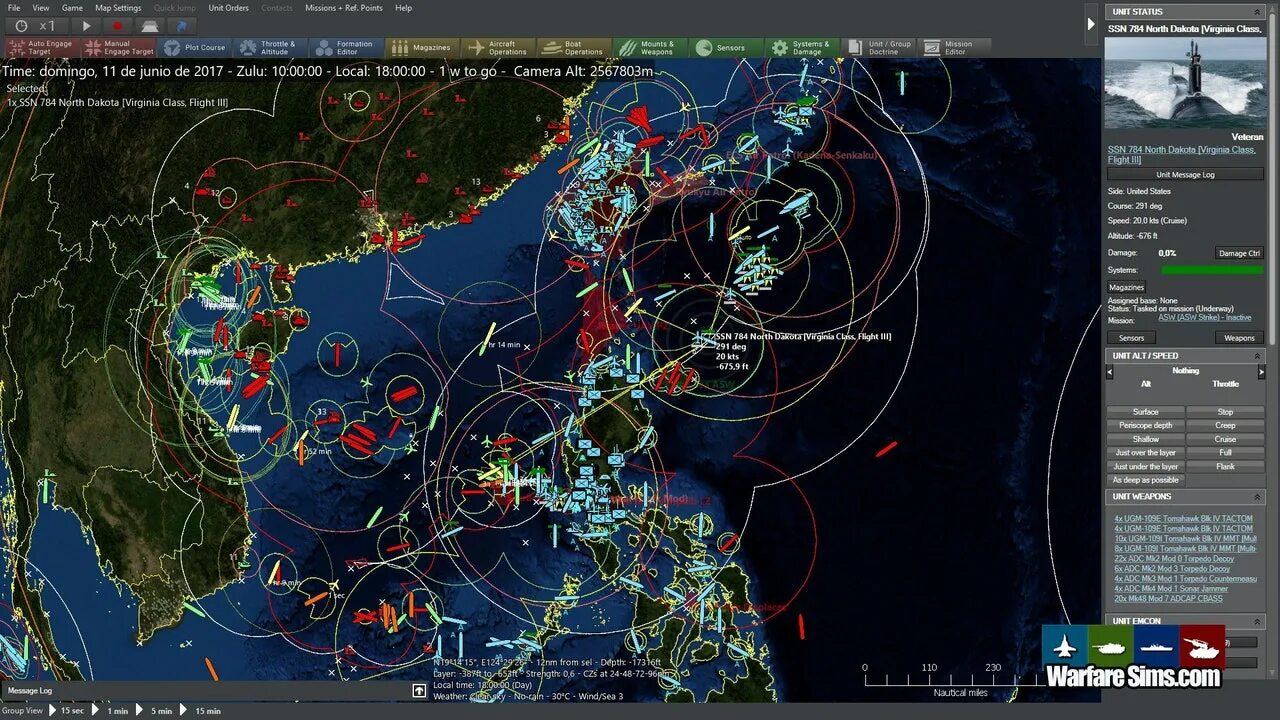Set depth to Periscope depth

[1146, 425]
